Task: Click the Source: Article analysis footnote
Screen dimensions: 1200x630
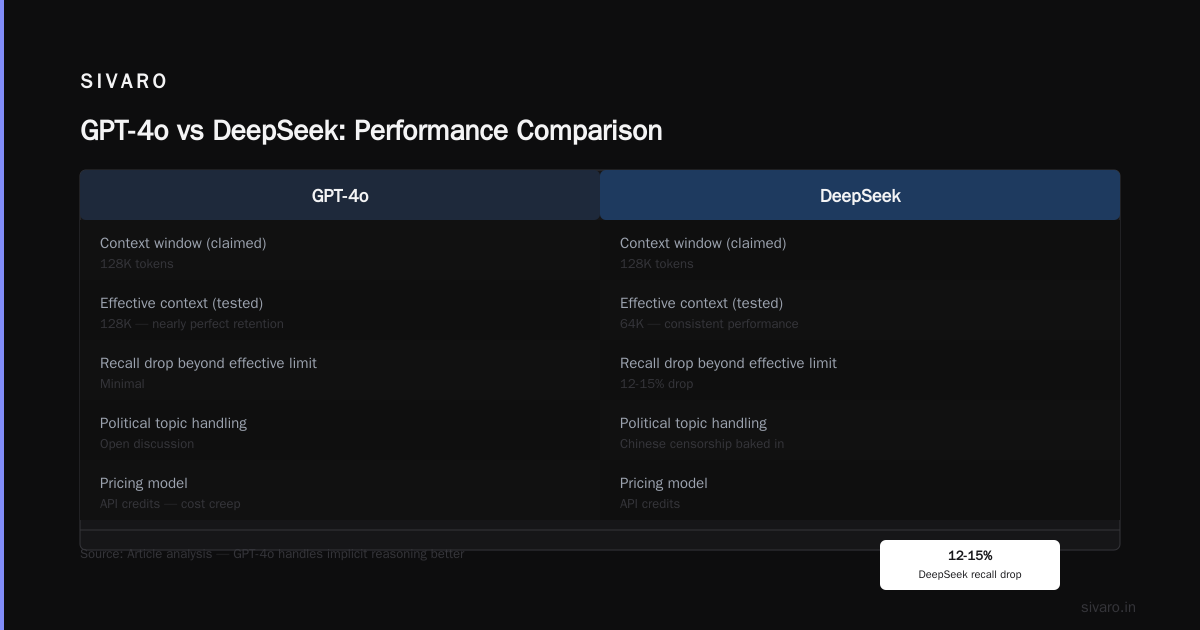Action: 272,554
